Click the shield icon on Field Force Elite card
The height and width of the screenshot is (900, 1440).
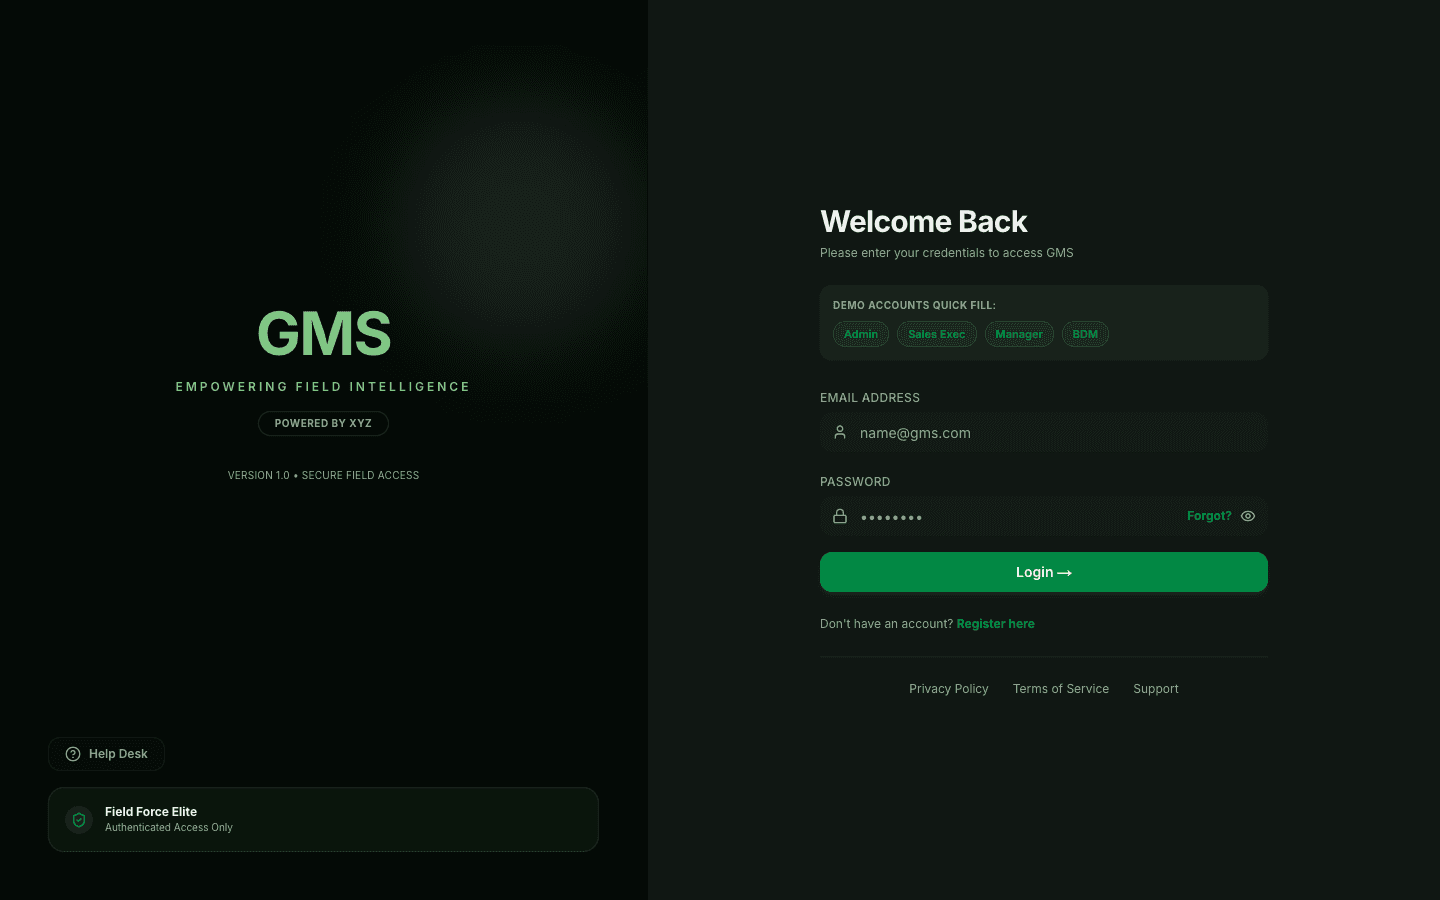click(79, 820)
